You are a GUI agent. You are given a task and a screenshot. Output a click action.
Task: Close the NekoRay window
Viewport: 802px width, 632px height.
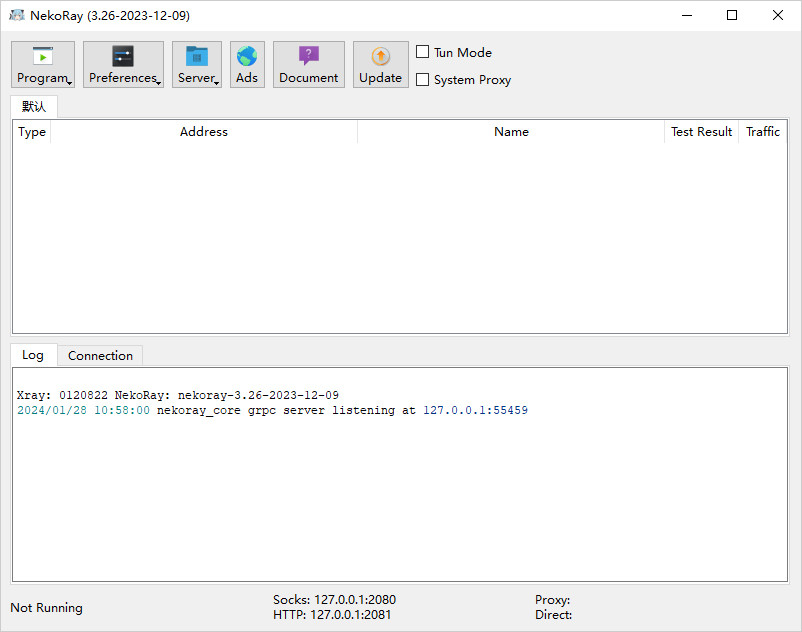click(x=777, y=15)
